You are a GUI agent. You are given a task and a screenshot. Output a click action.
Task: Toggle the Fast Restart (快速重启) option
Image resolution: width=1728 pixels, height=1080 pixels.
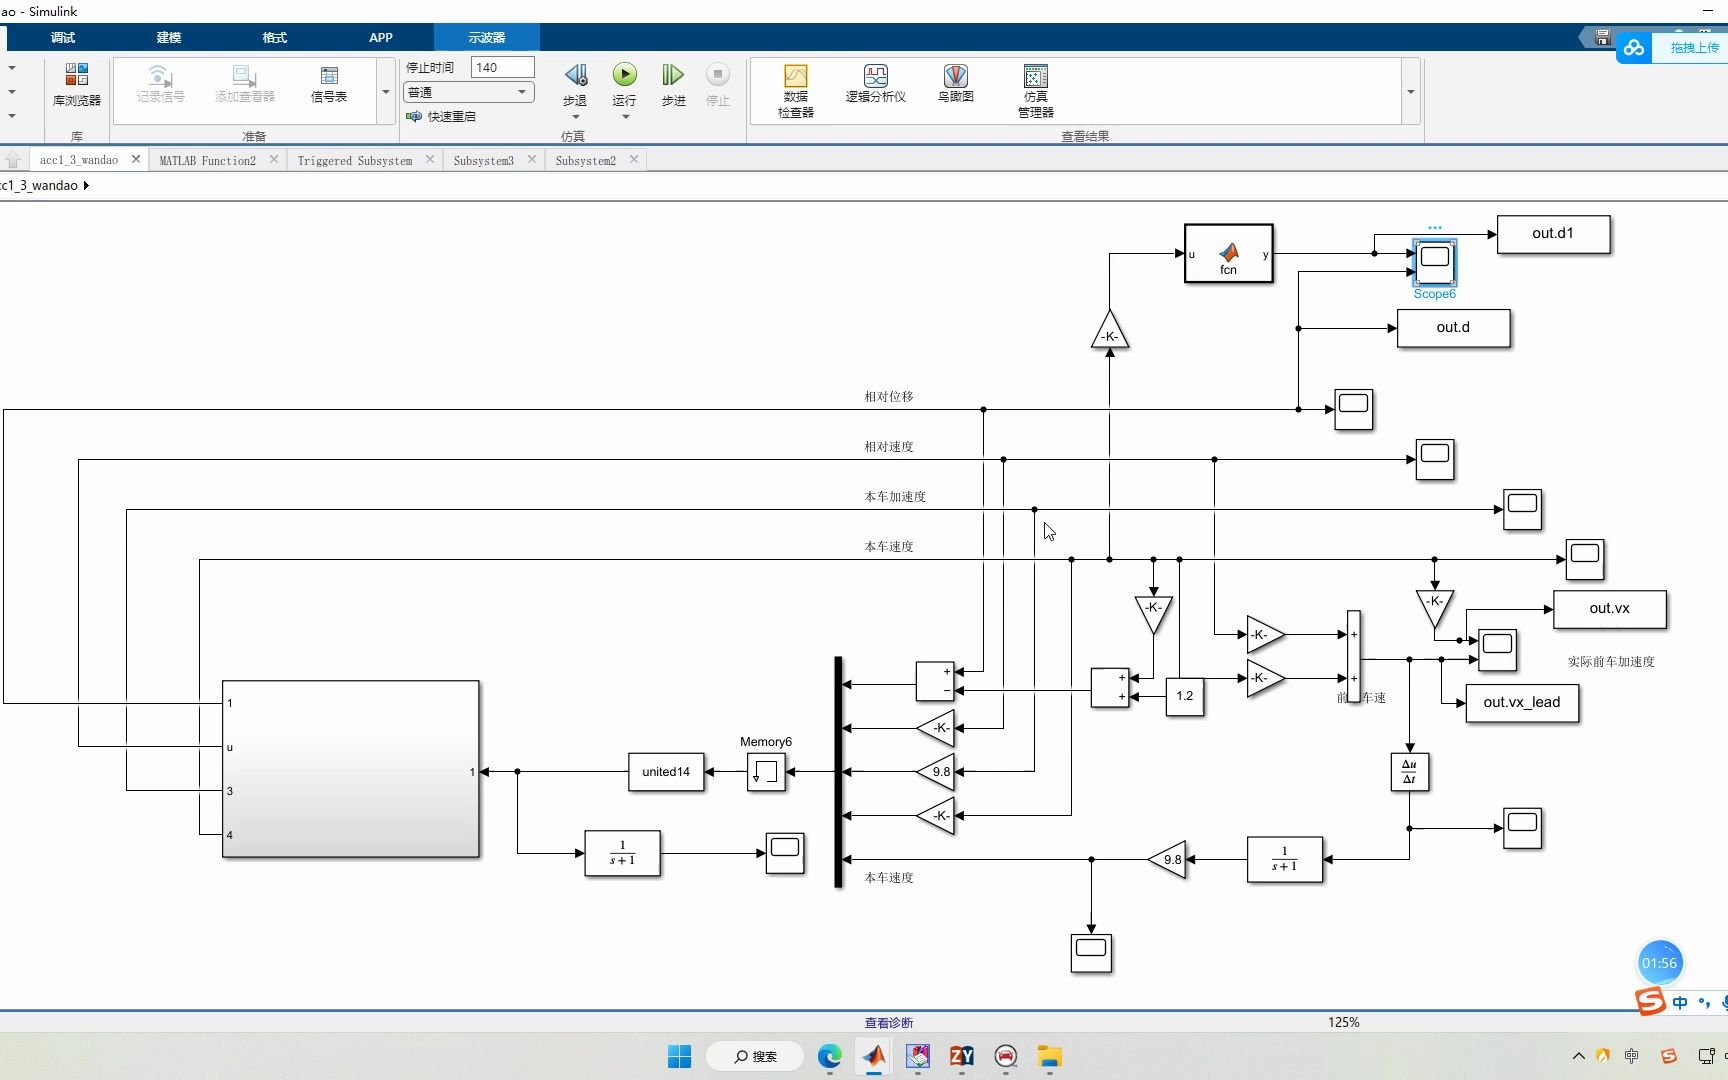point(441,116)
